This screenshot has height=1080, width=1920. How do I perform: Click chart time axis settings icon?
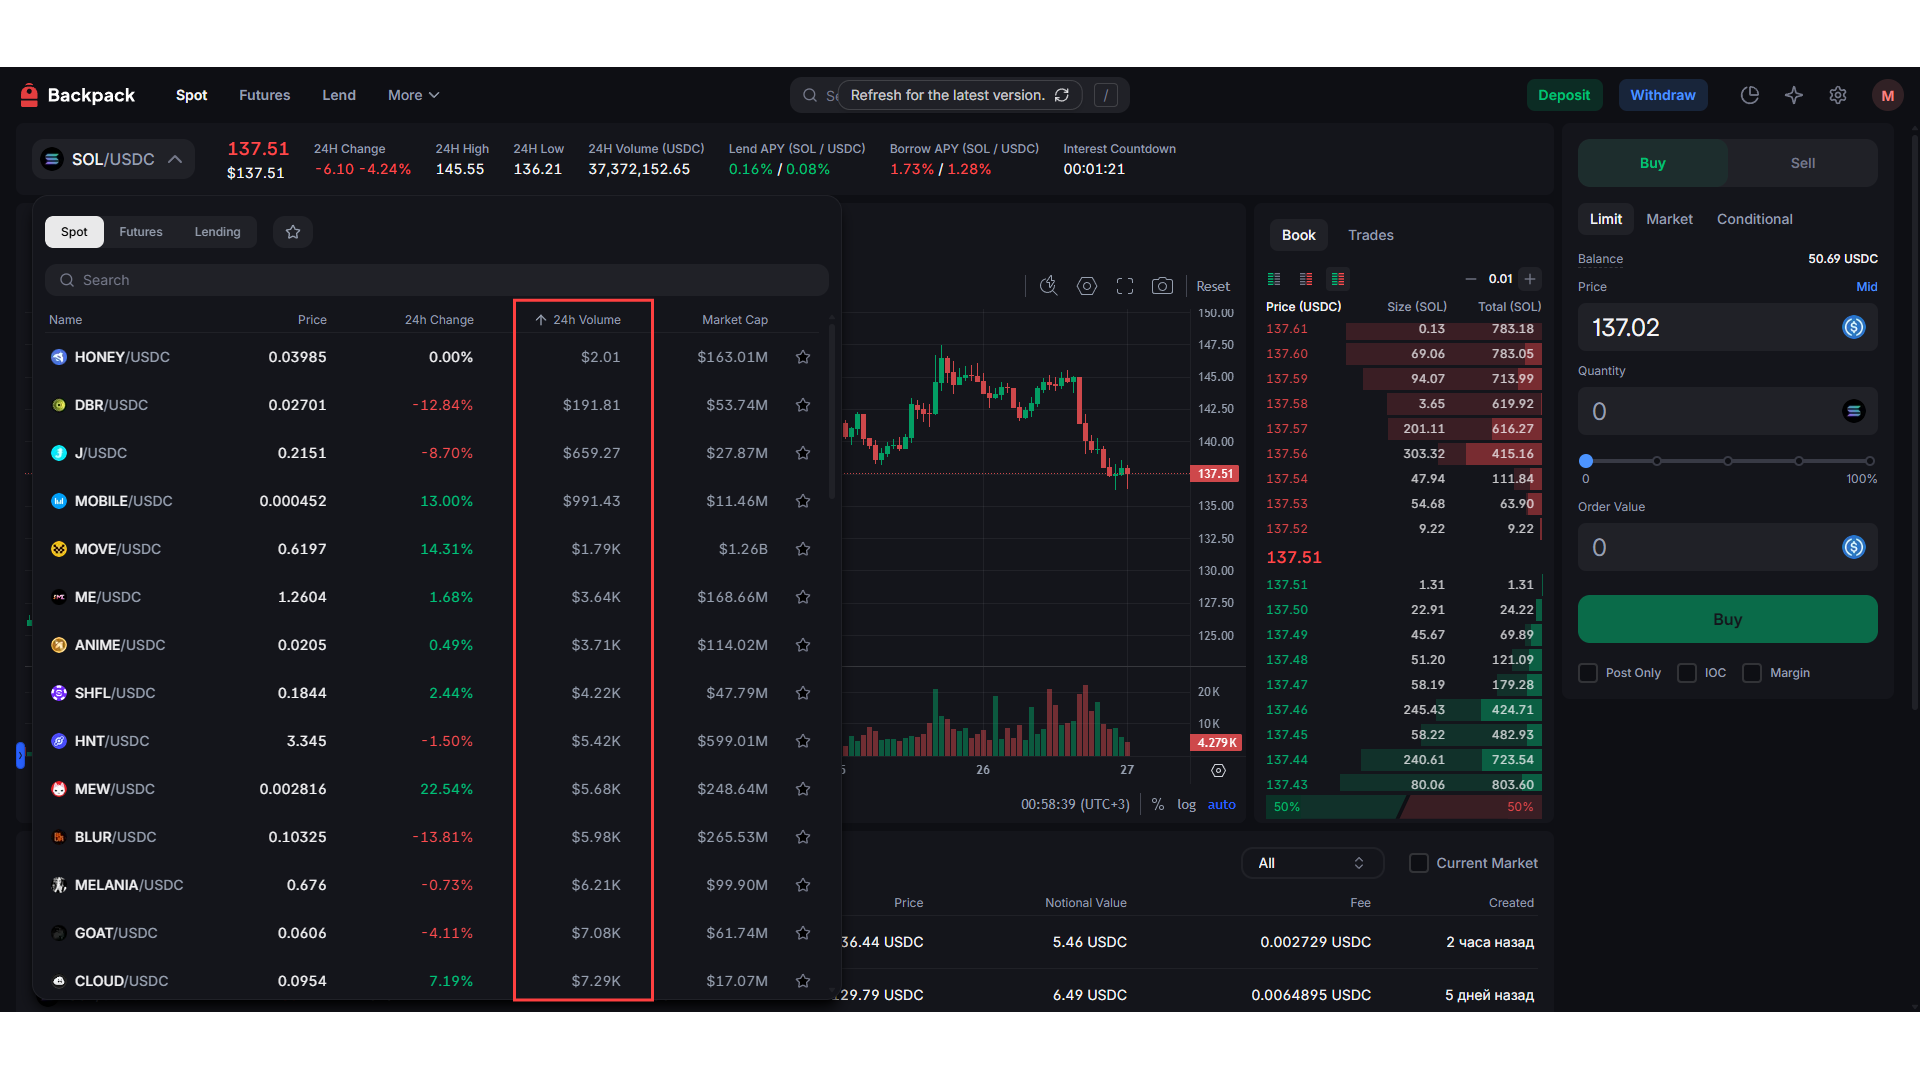pos(1218,771)
